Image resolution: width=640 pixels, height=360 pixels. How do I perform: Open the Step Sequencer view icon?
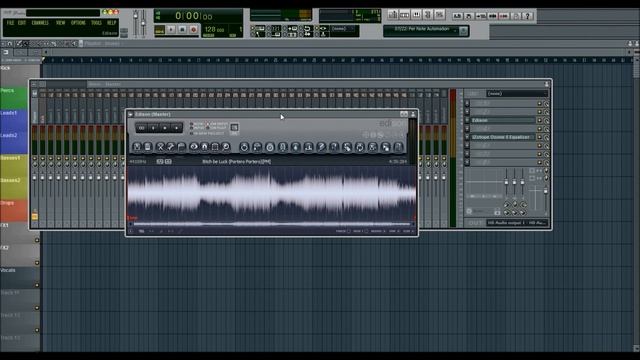[x=404, y=15]
